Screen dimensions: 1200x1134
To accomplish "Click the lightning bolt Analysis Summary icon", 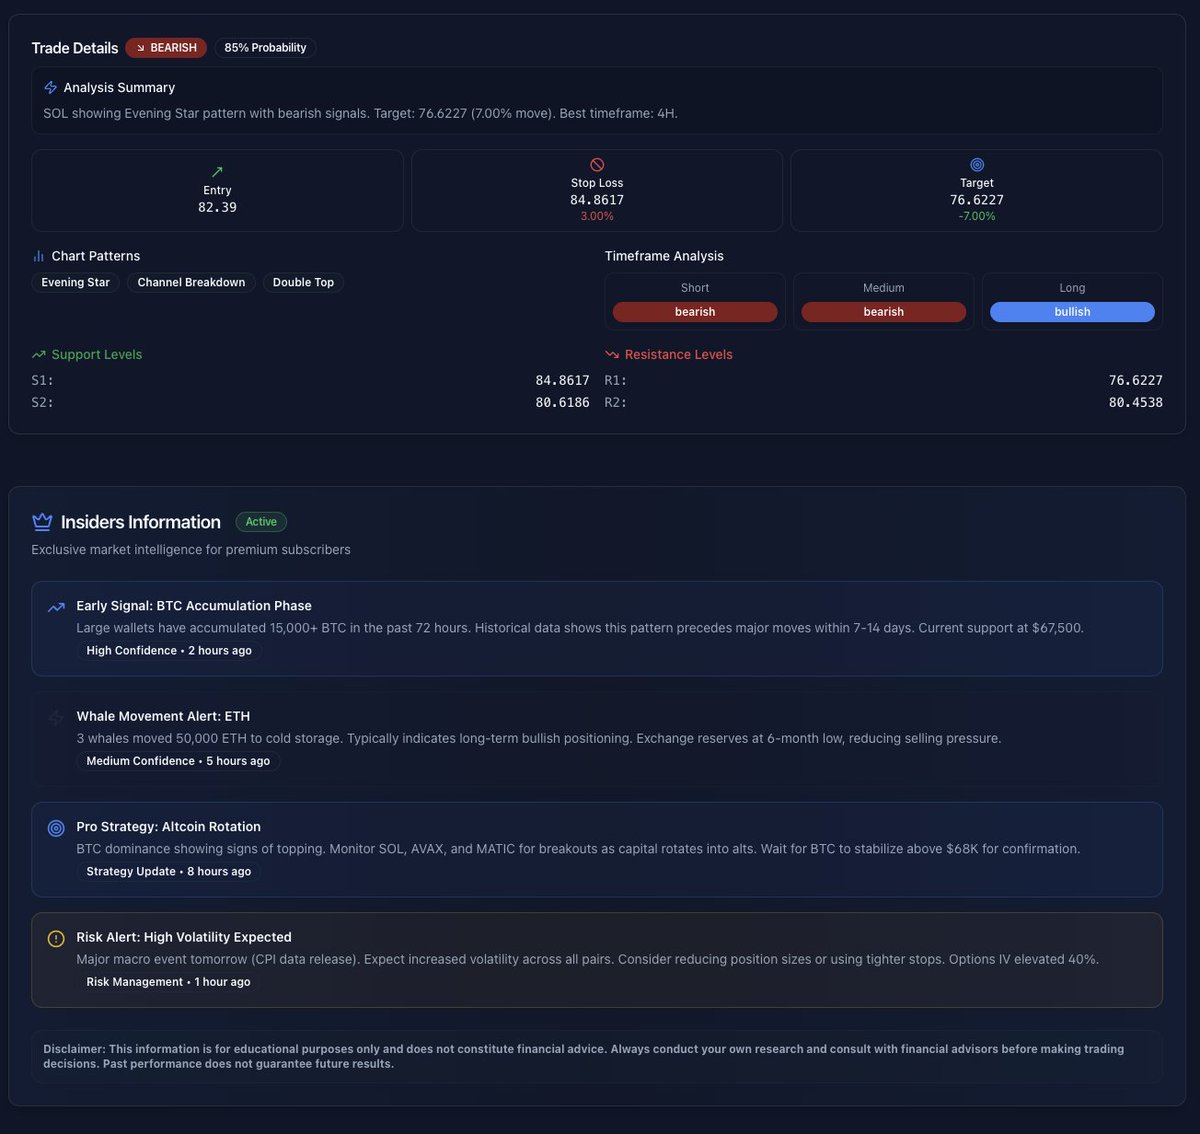I will [50, 88].
